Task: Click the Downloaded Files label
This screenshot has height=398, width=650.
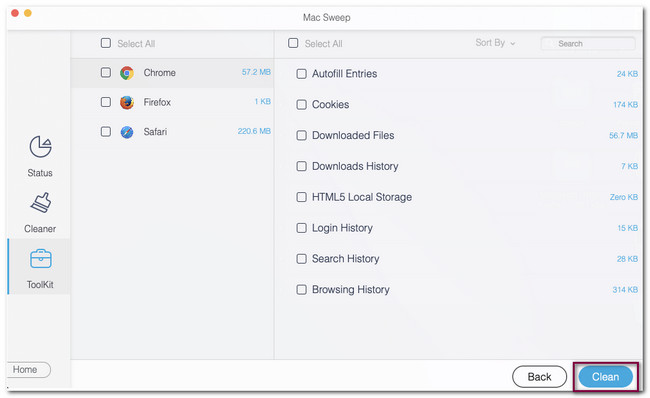Action: coord(353,136)
